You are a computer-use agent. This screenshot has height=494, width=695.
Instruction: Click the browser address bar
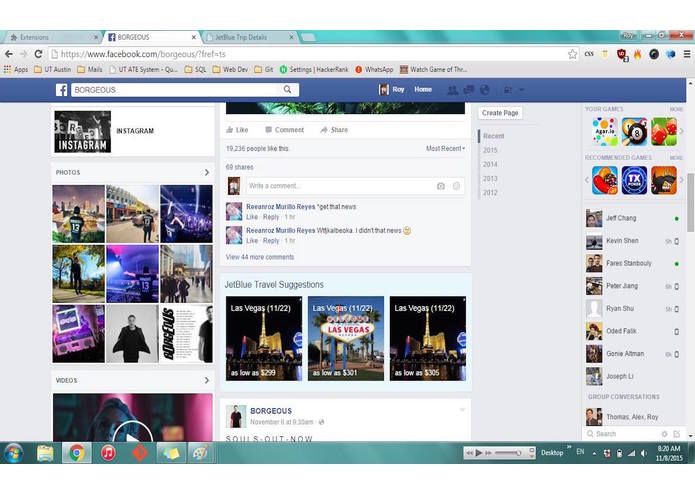[x=308, y=54]
